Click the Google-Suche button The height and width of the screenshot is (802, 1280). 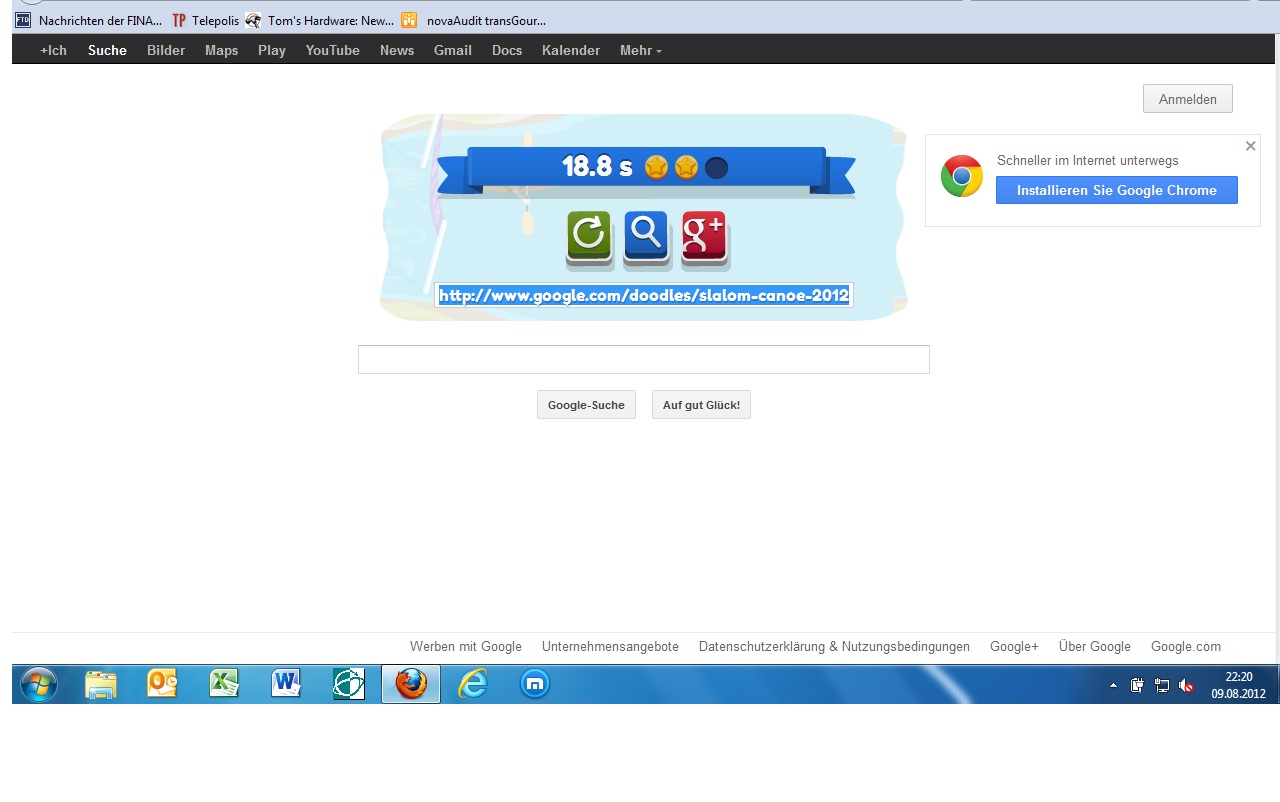click(586, 405)
